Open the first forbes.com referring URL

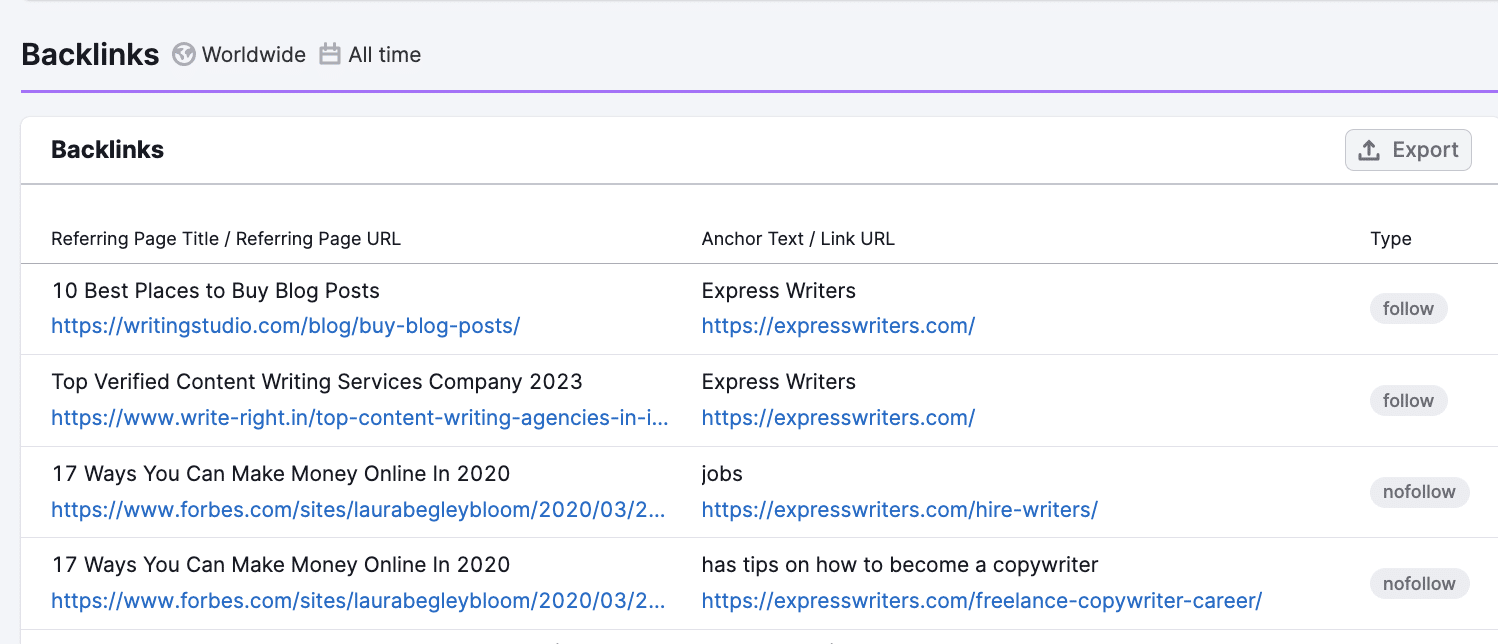coord(360,509)
